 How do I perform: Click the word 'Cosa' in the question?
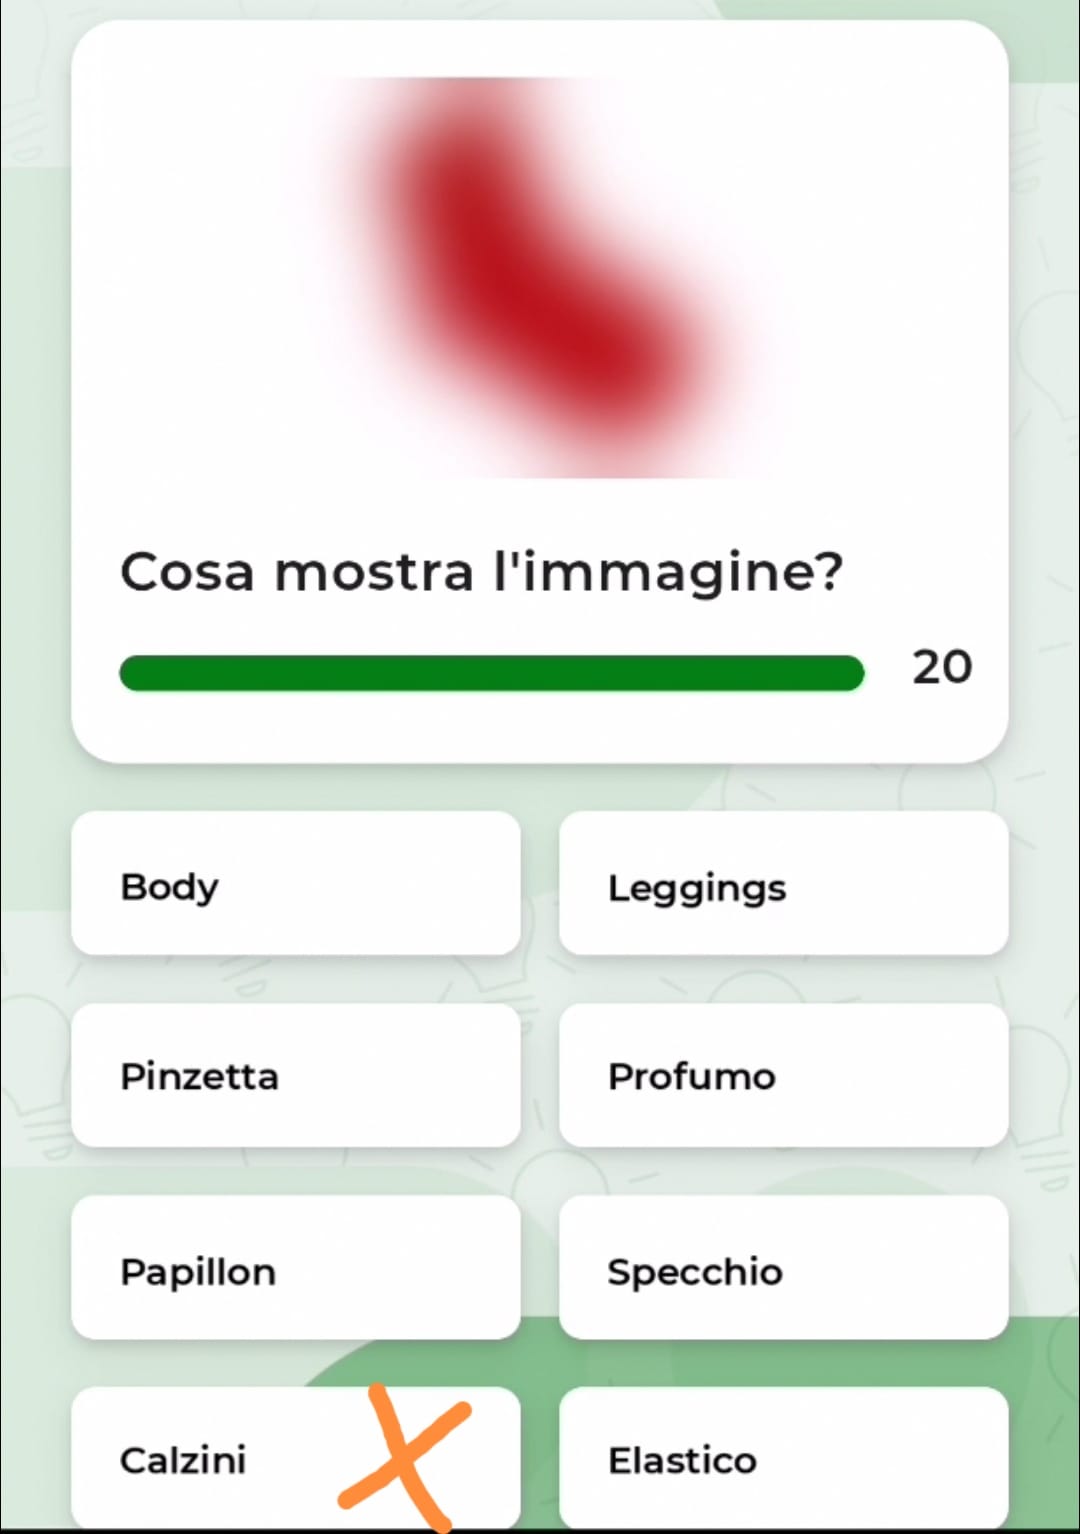click(x=187, y=573)
